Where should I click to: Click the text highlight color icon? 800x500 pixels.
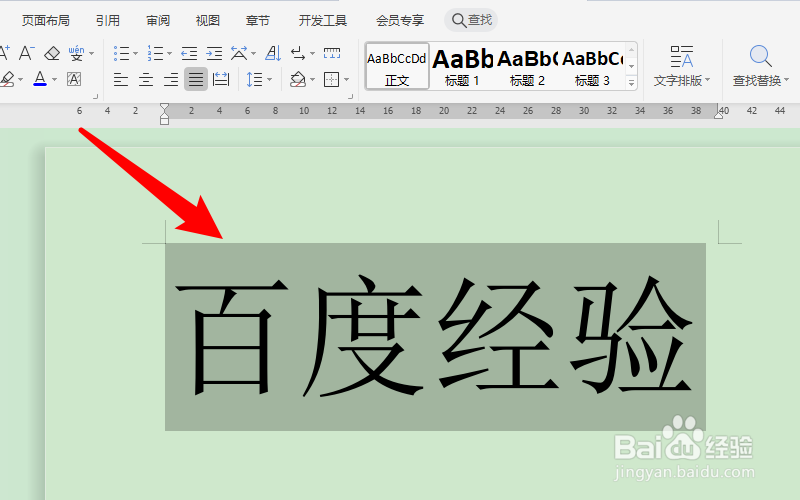coord(7,79)
